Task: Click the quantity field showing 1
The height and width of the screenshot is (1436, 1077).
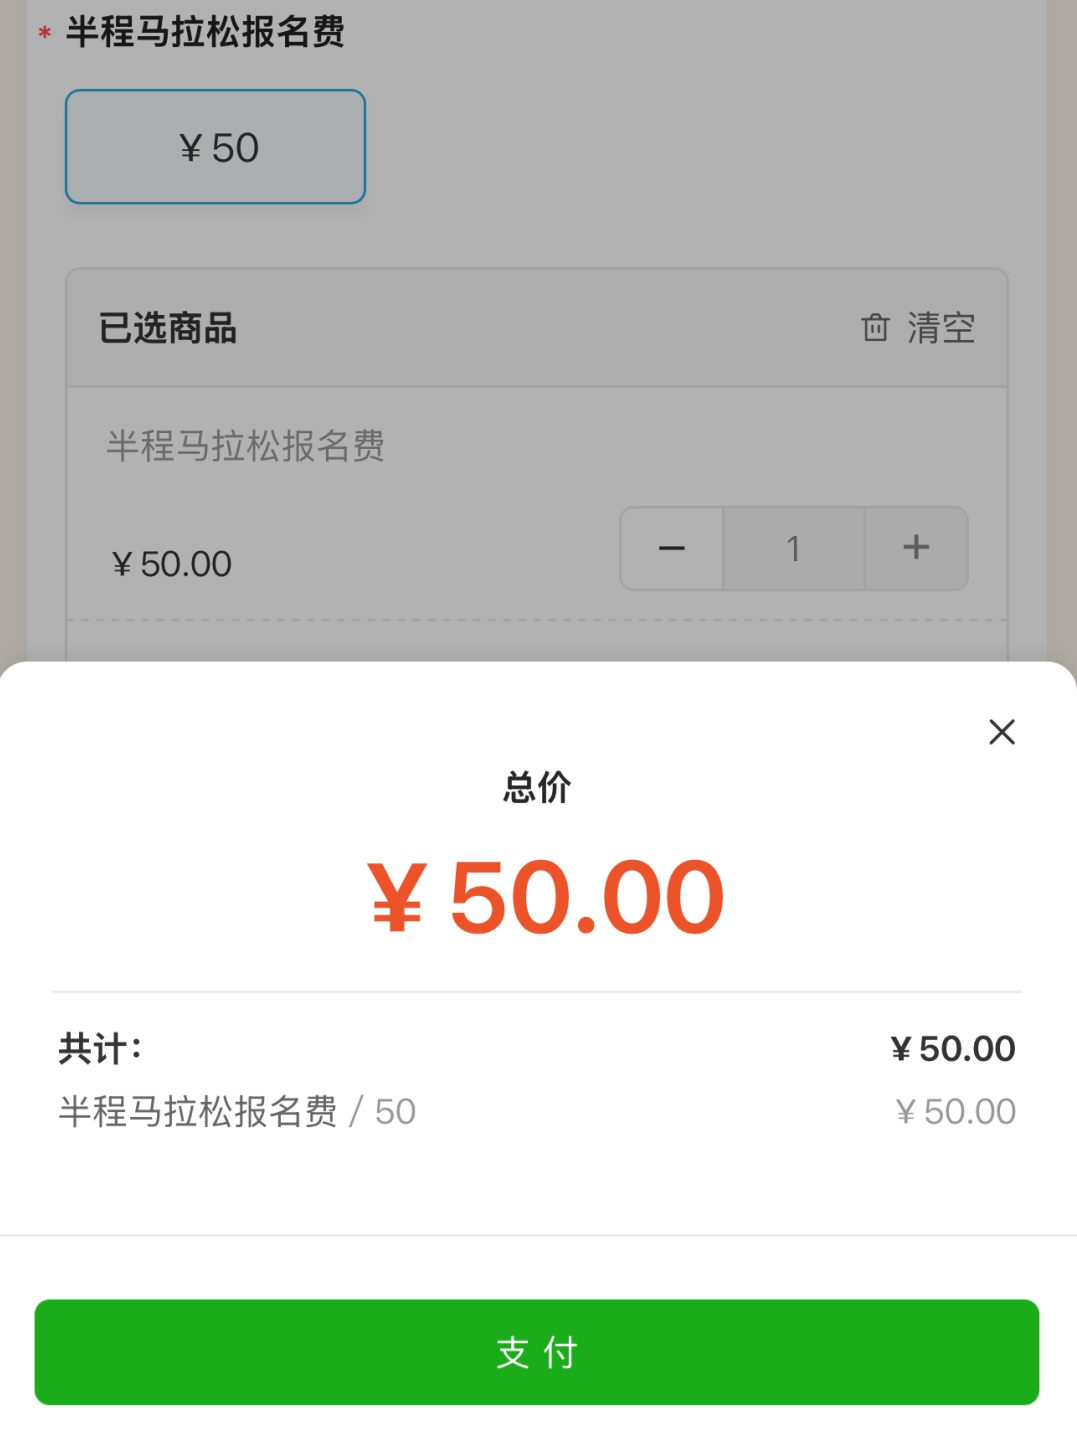Action: point(793,548)
